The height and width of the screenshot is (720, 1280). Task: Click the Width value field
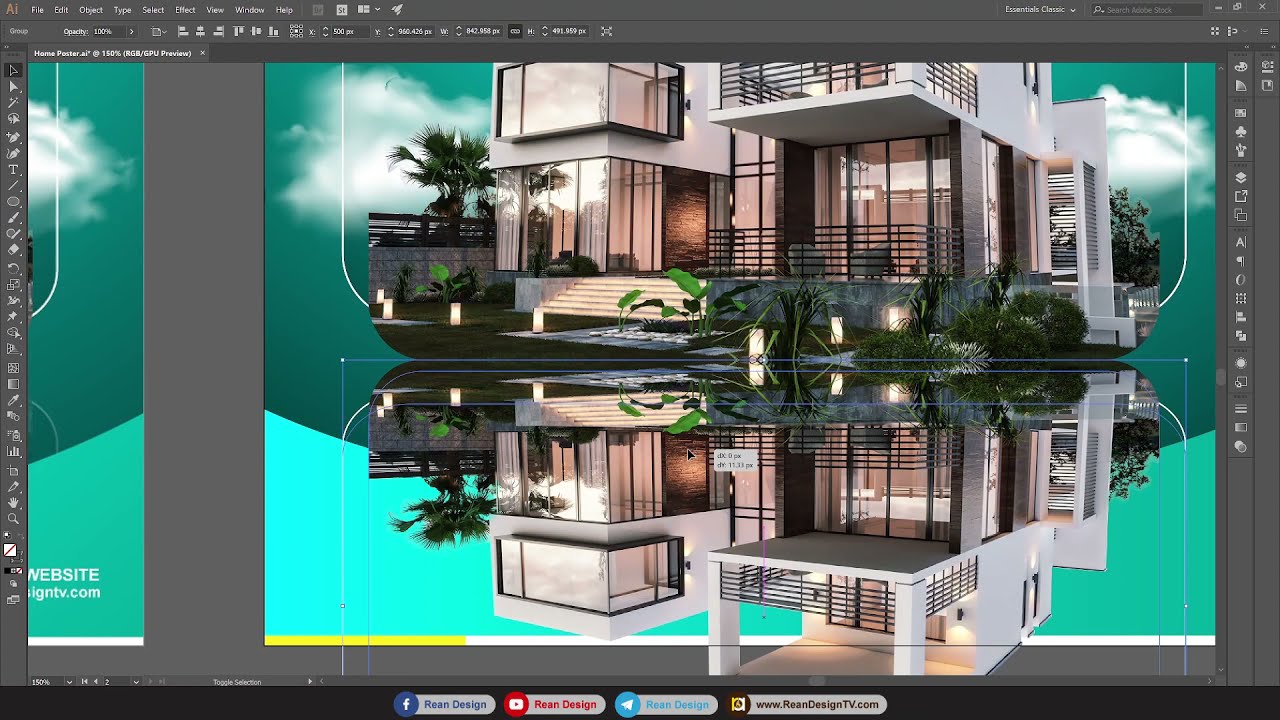click(x=483, y=31)
